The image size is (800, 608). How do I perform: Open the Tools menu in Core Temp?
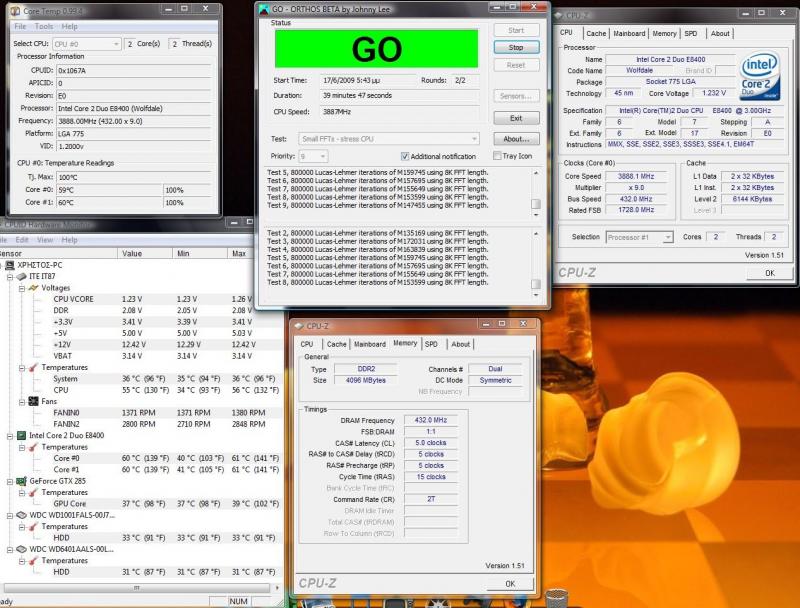44,27
